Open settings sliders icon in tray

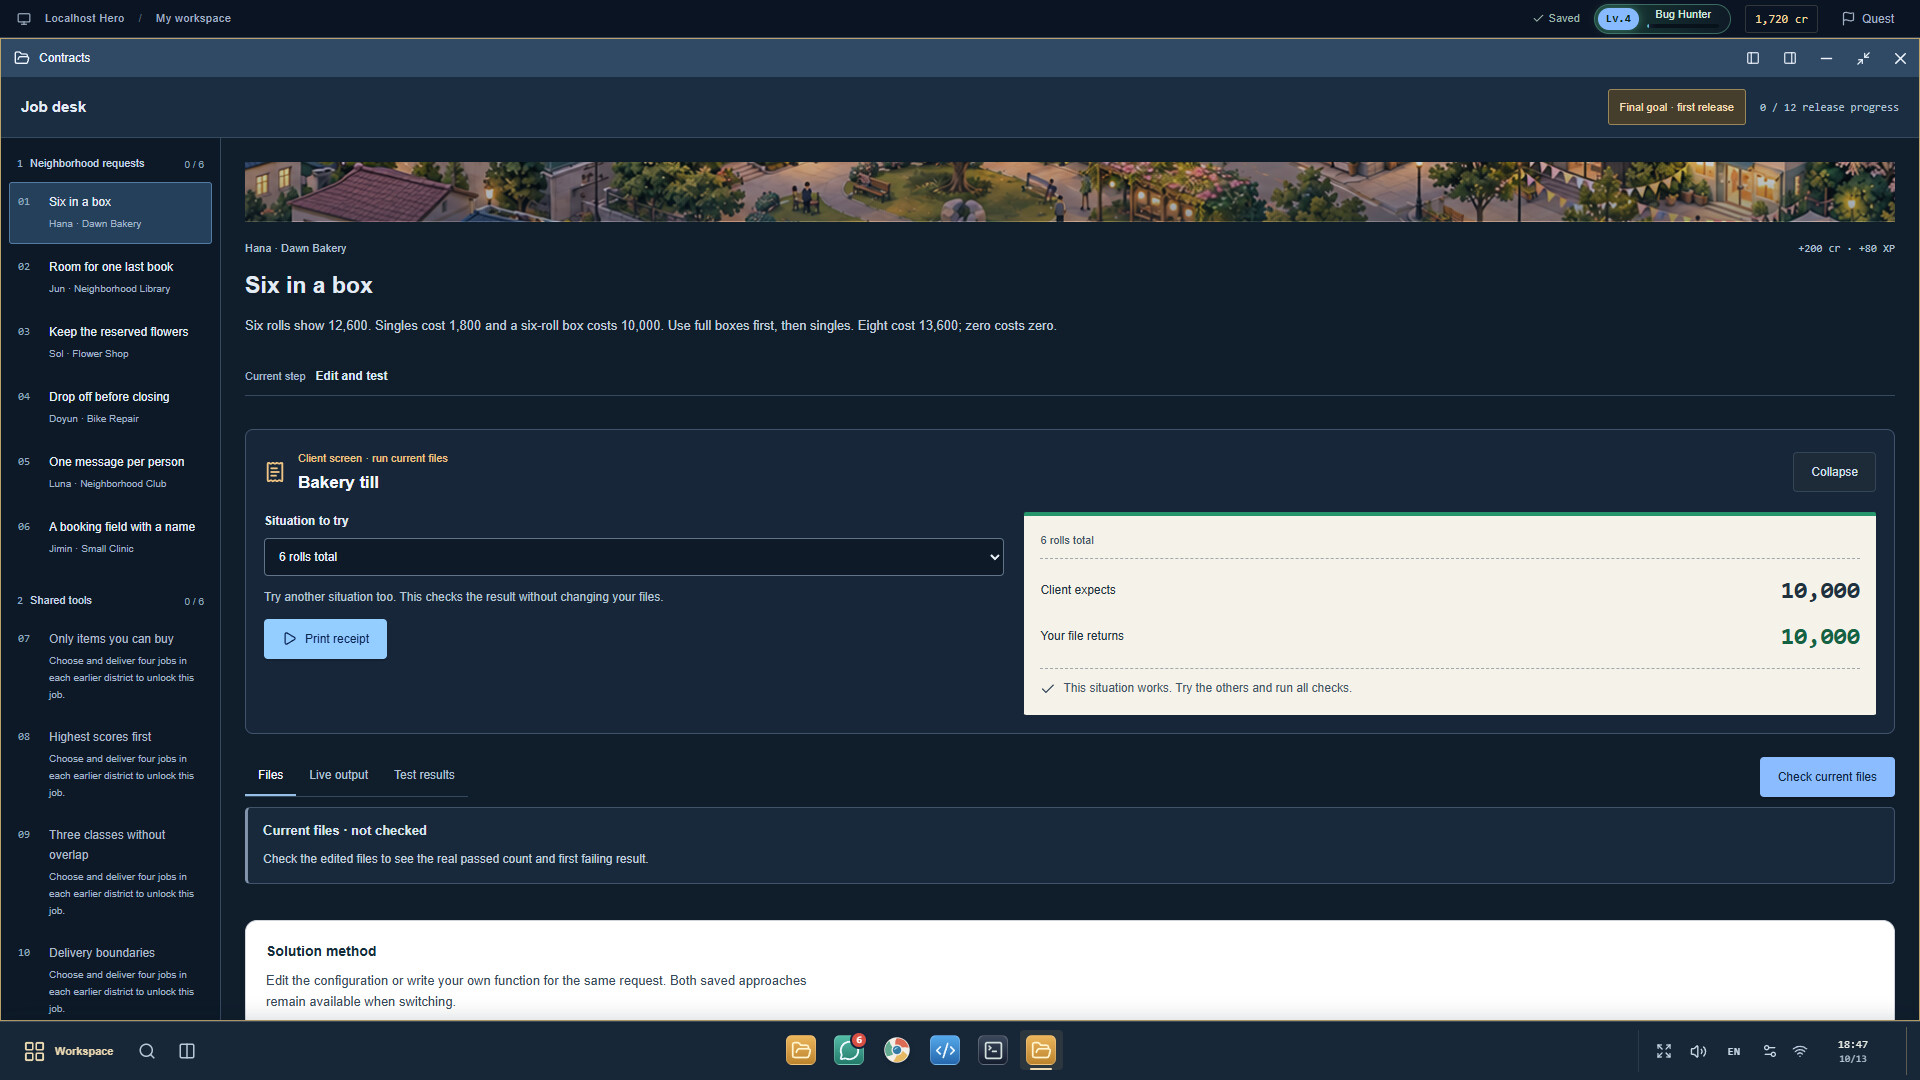[x=1770, y=1051]
